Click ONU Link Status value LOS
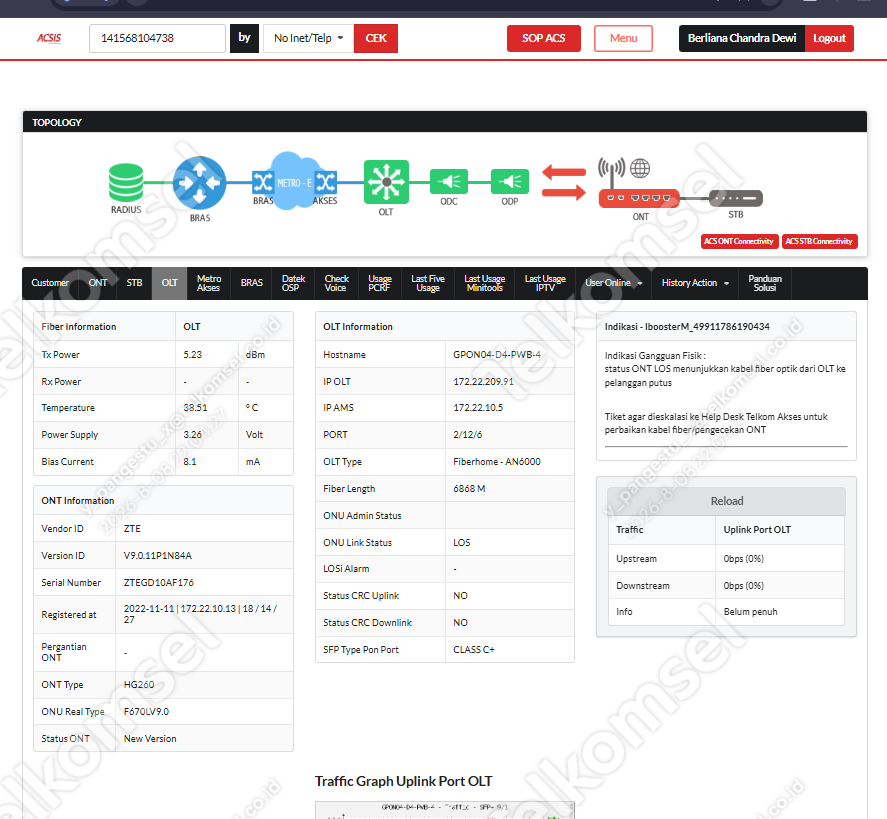 (462, 543)
